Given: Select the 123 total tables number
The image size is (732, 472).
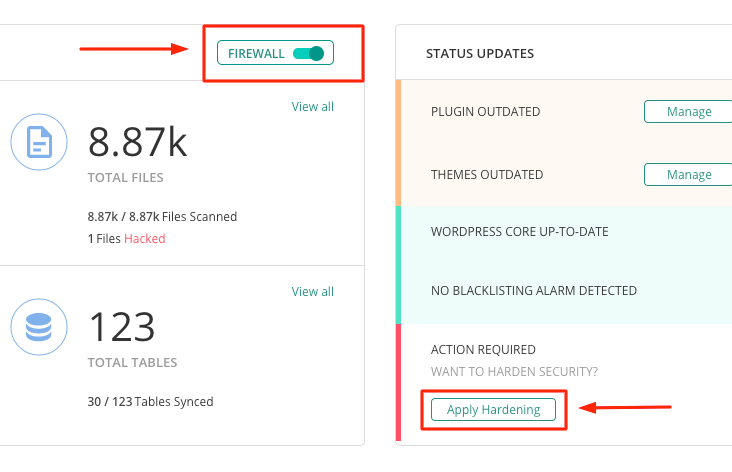Looking at the screenshot, I should [121, 327].
